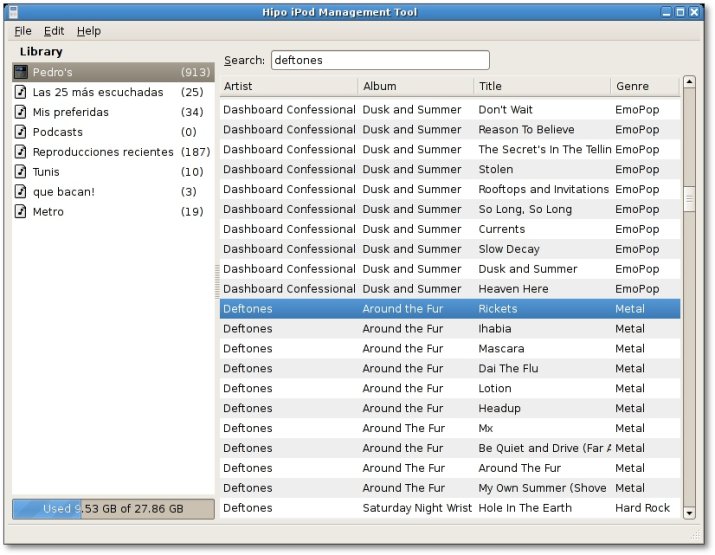Select the track Rooftops and Invitations
This screenshot has height=555, width=715.
click(450, 189)
